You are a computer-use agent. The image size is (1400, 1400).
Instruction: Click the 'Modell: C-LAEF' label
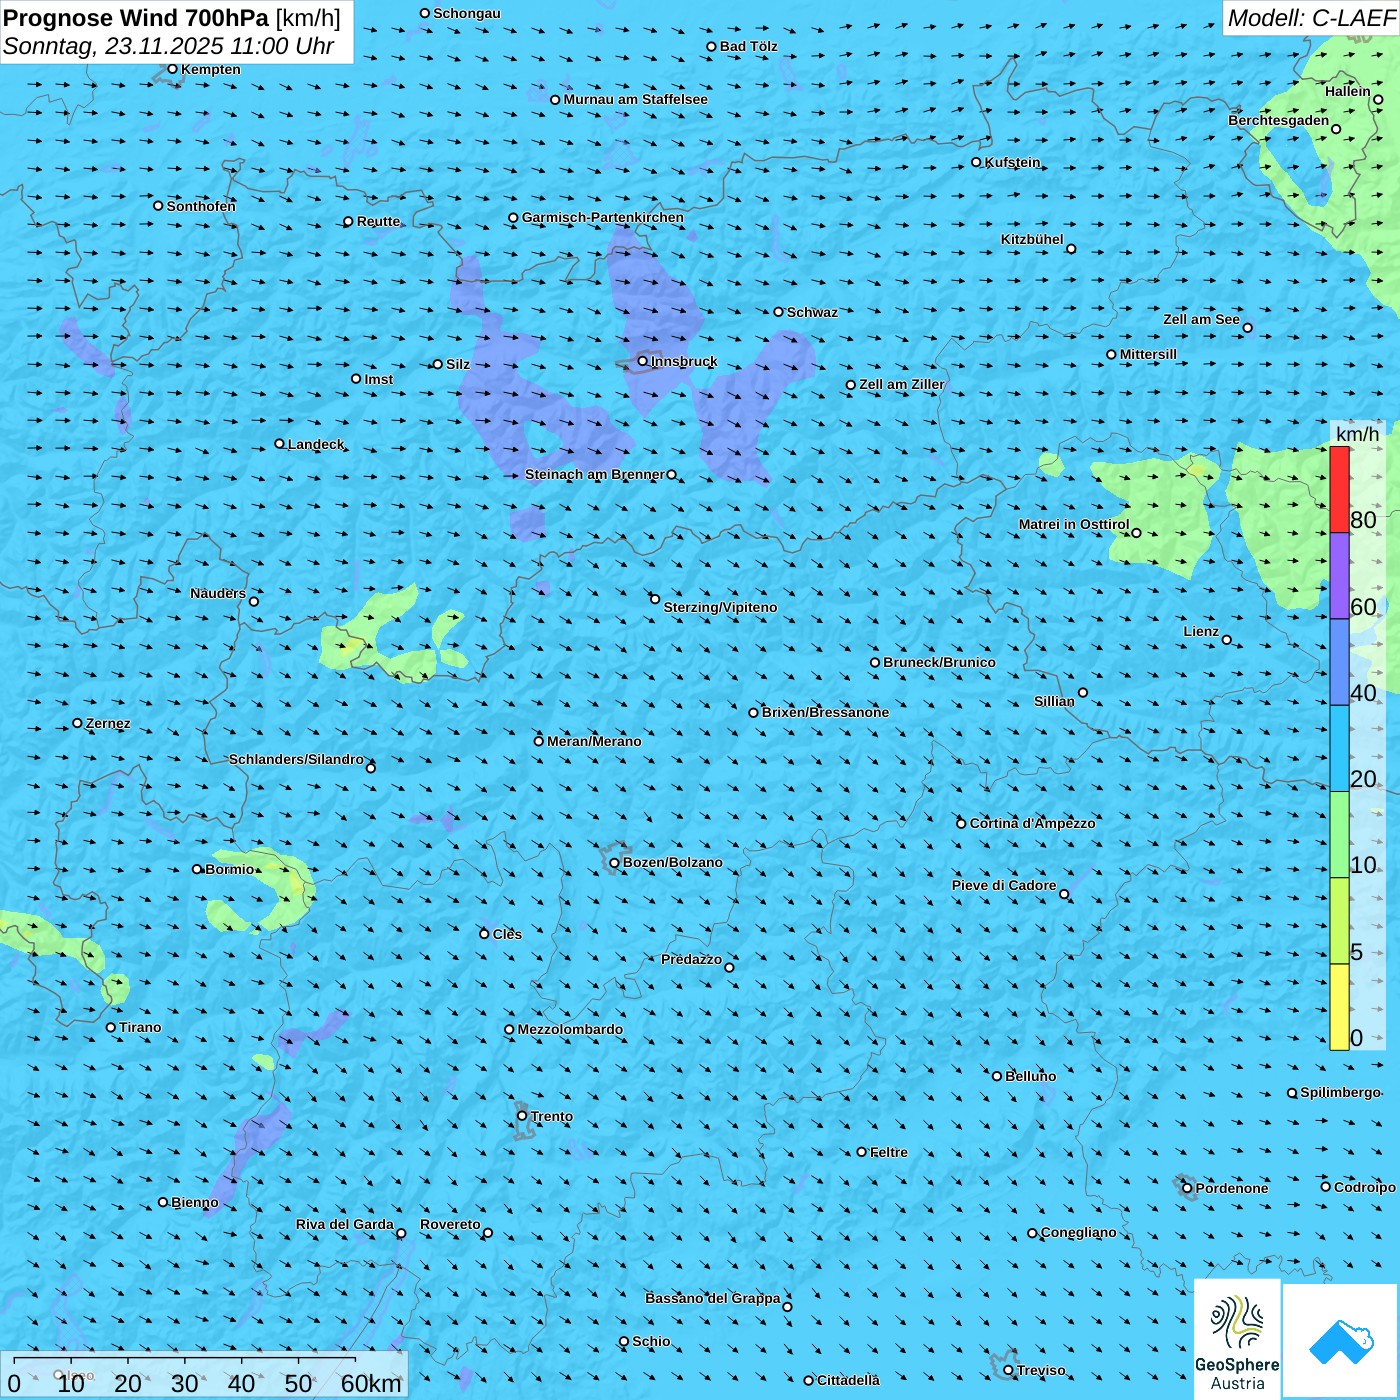1311,18
